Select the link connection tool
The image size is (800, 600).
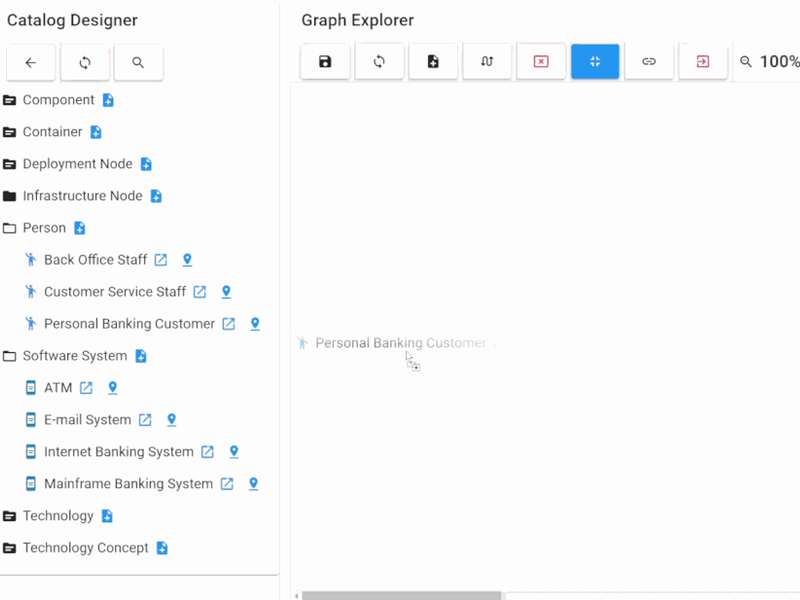(649, 61)
